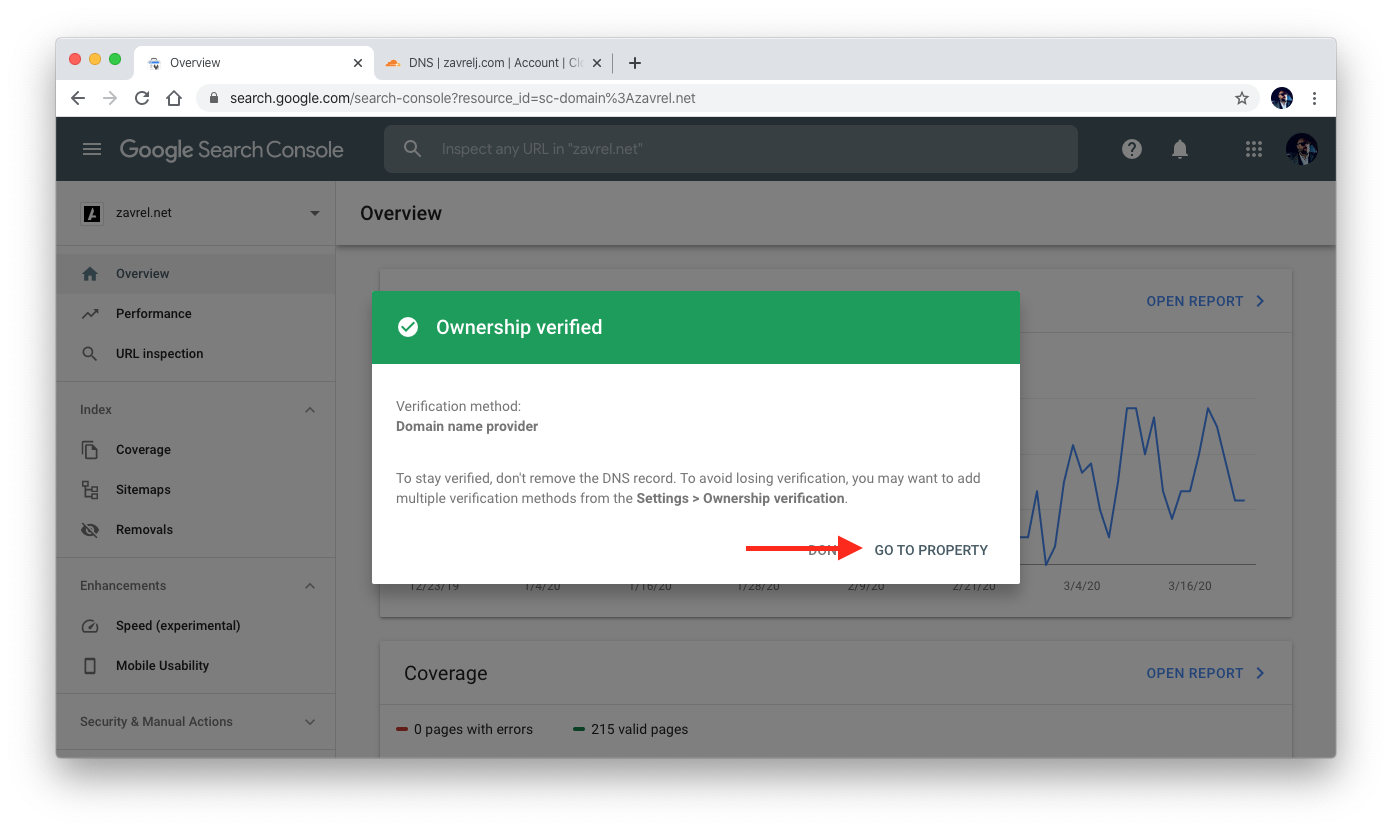Open the Coverage report link
The height and width of the screenshot is (832, 1392).
pyautogui.click(x=1205, y=673)
